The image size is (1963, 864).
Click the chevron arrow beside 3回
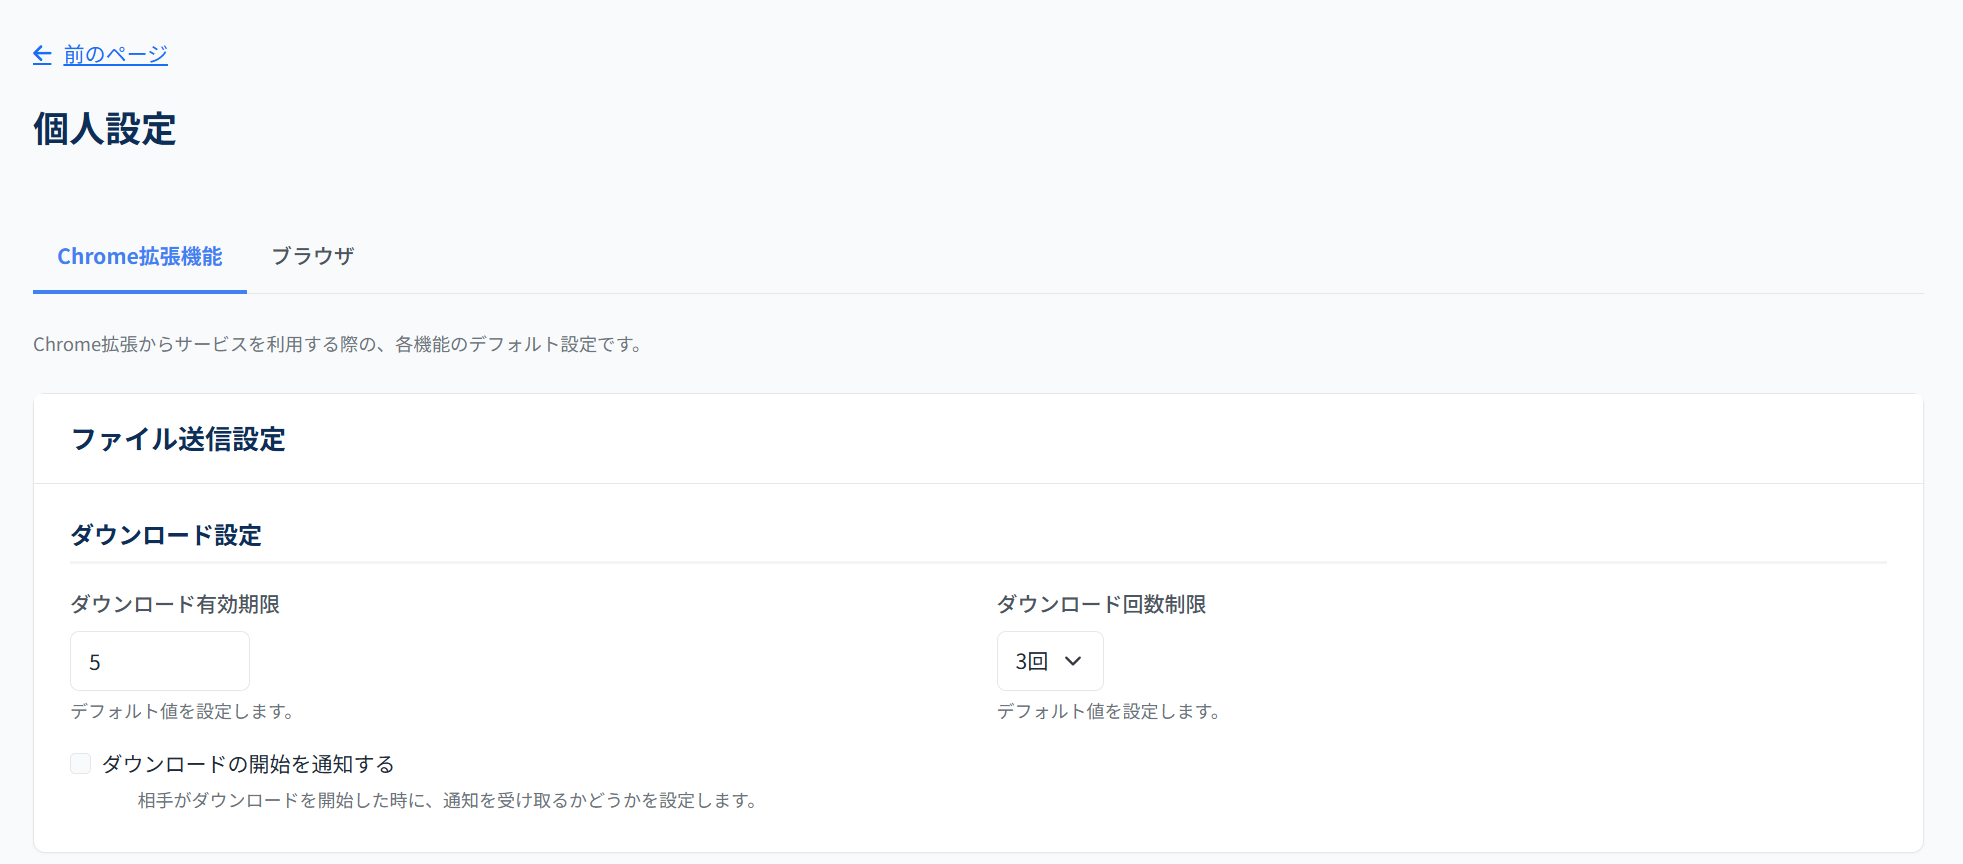[1073, 661]
